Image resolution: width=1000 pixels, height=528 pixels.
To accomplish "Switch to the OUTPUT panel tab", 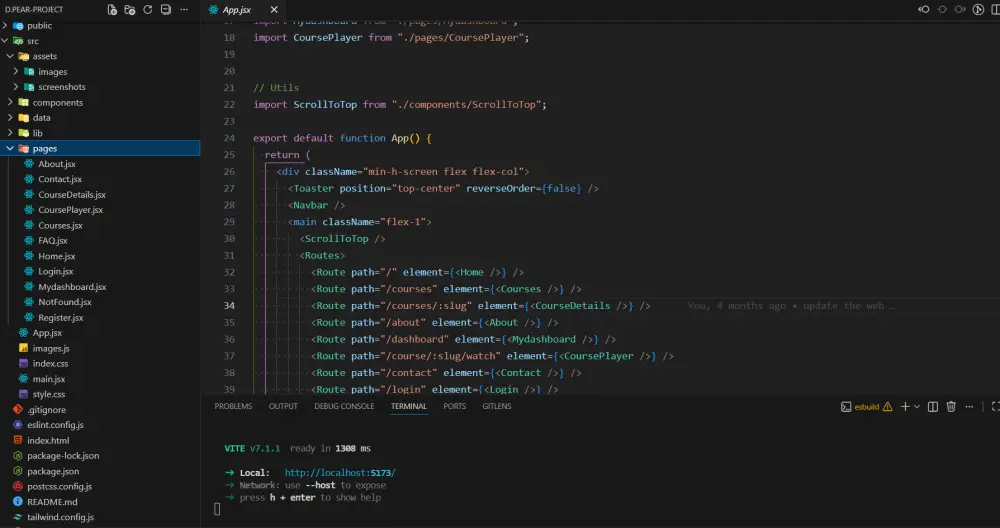I will click(x=283, y=406).
